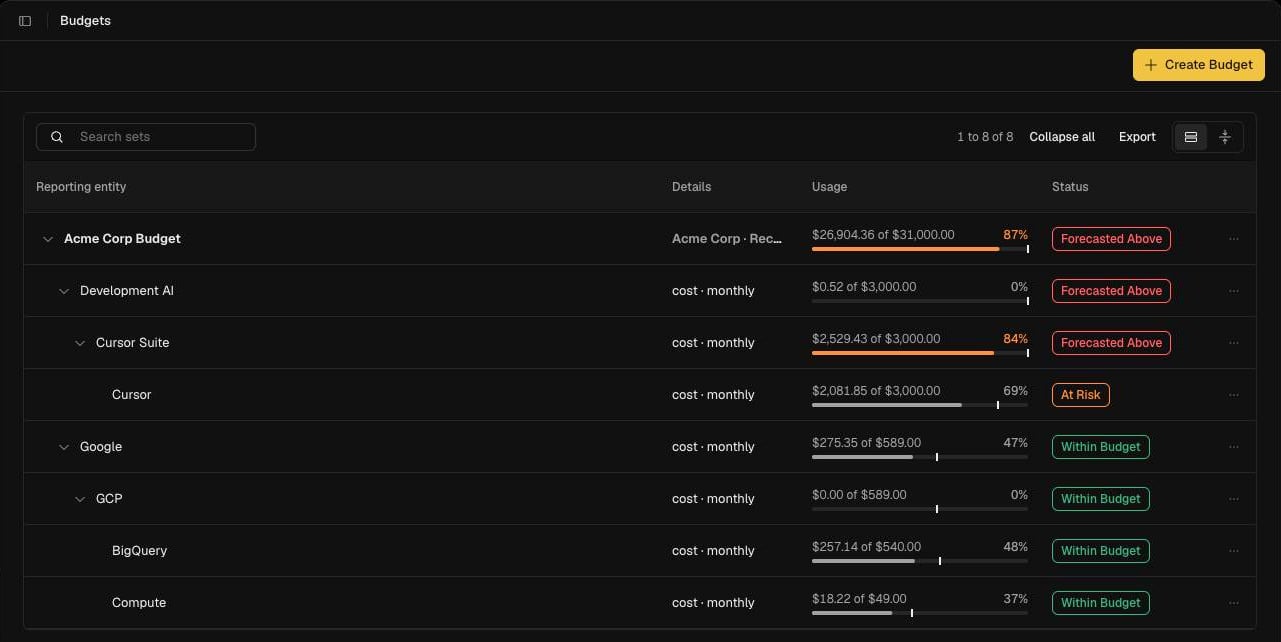Open the more menu for Acme Corp Budget

(x=1233, y=239)
